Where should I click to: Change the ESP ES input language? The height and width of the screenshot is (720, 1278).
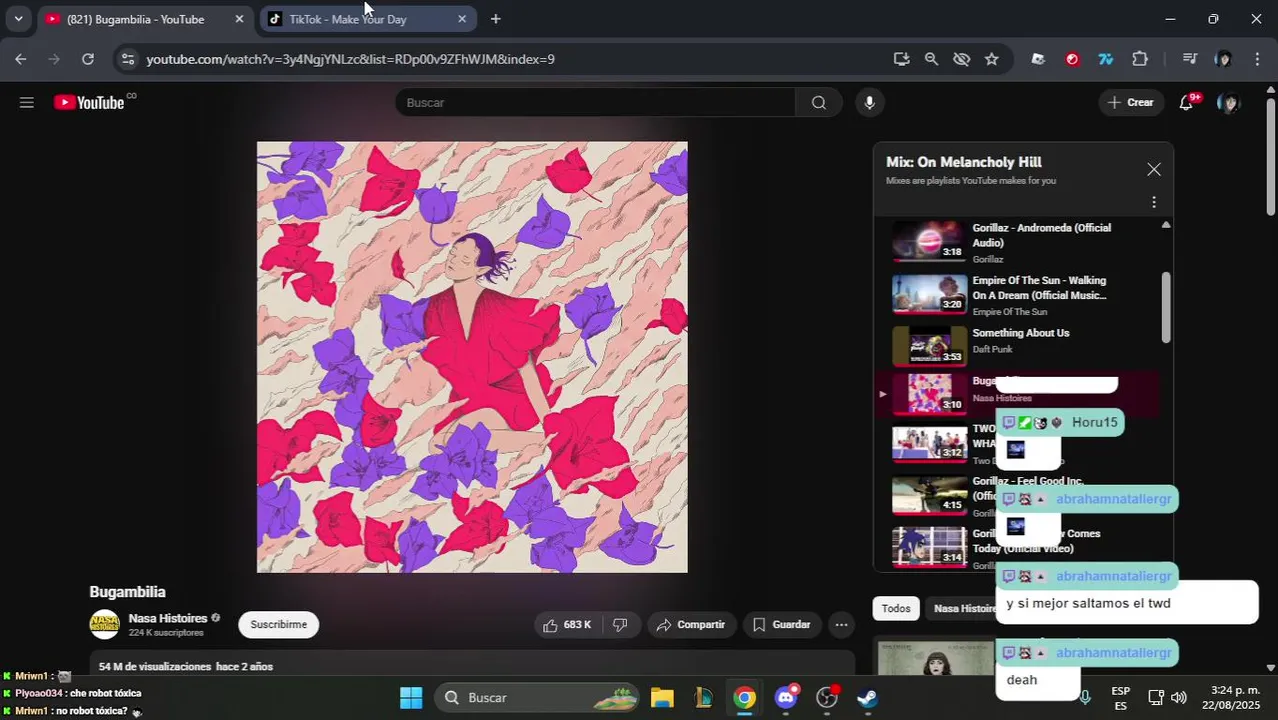tap(1121, 698)
